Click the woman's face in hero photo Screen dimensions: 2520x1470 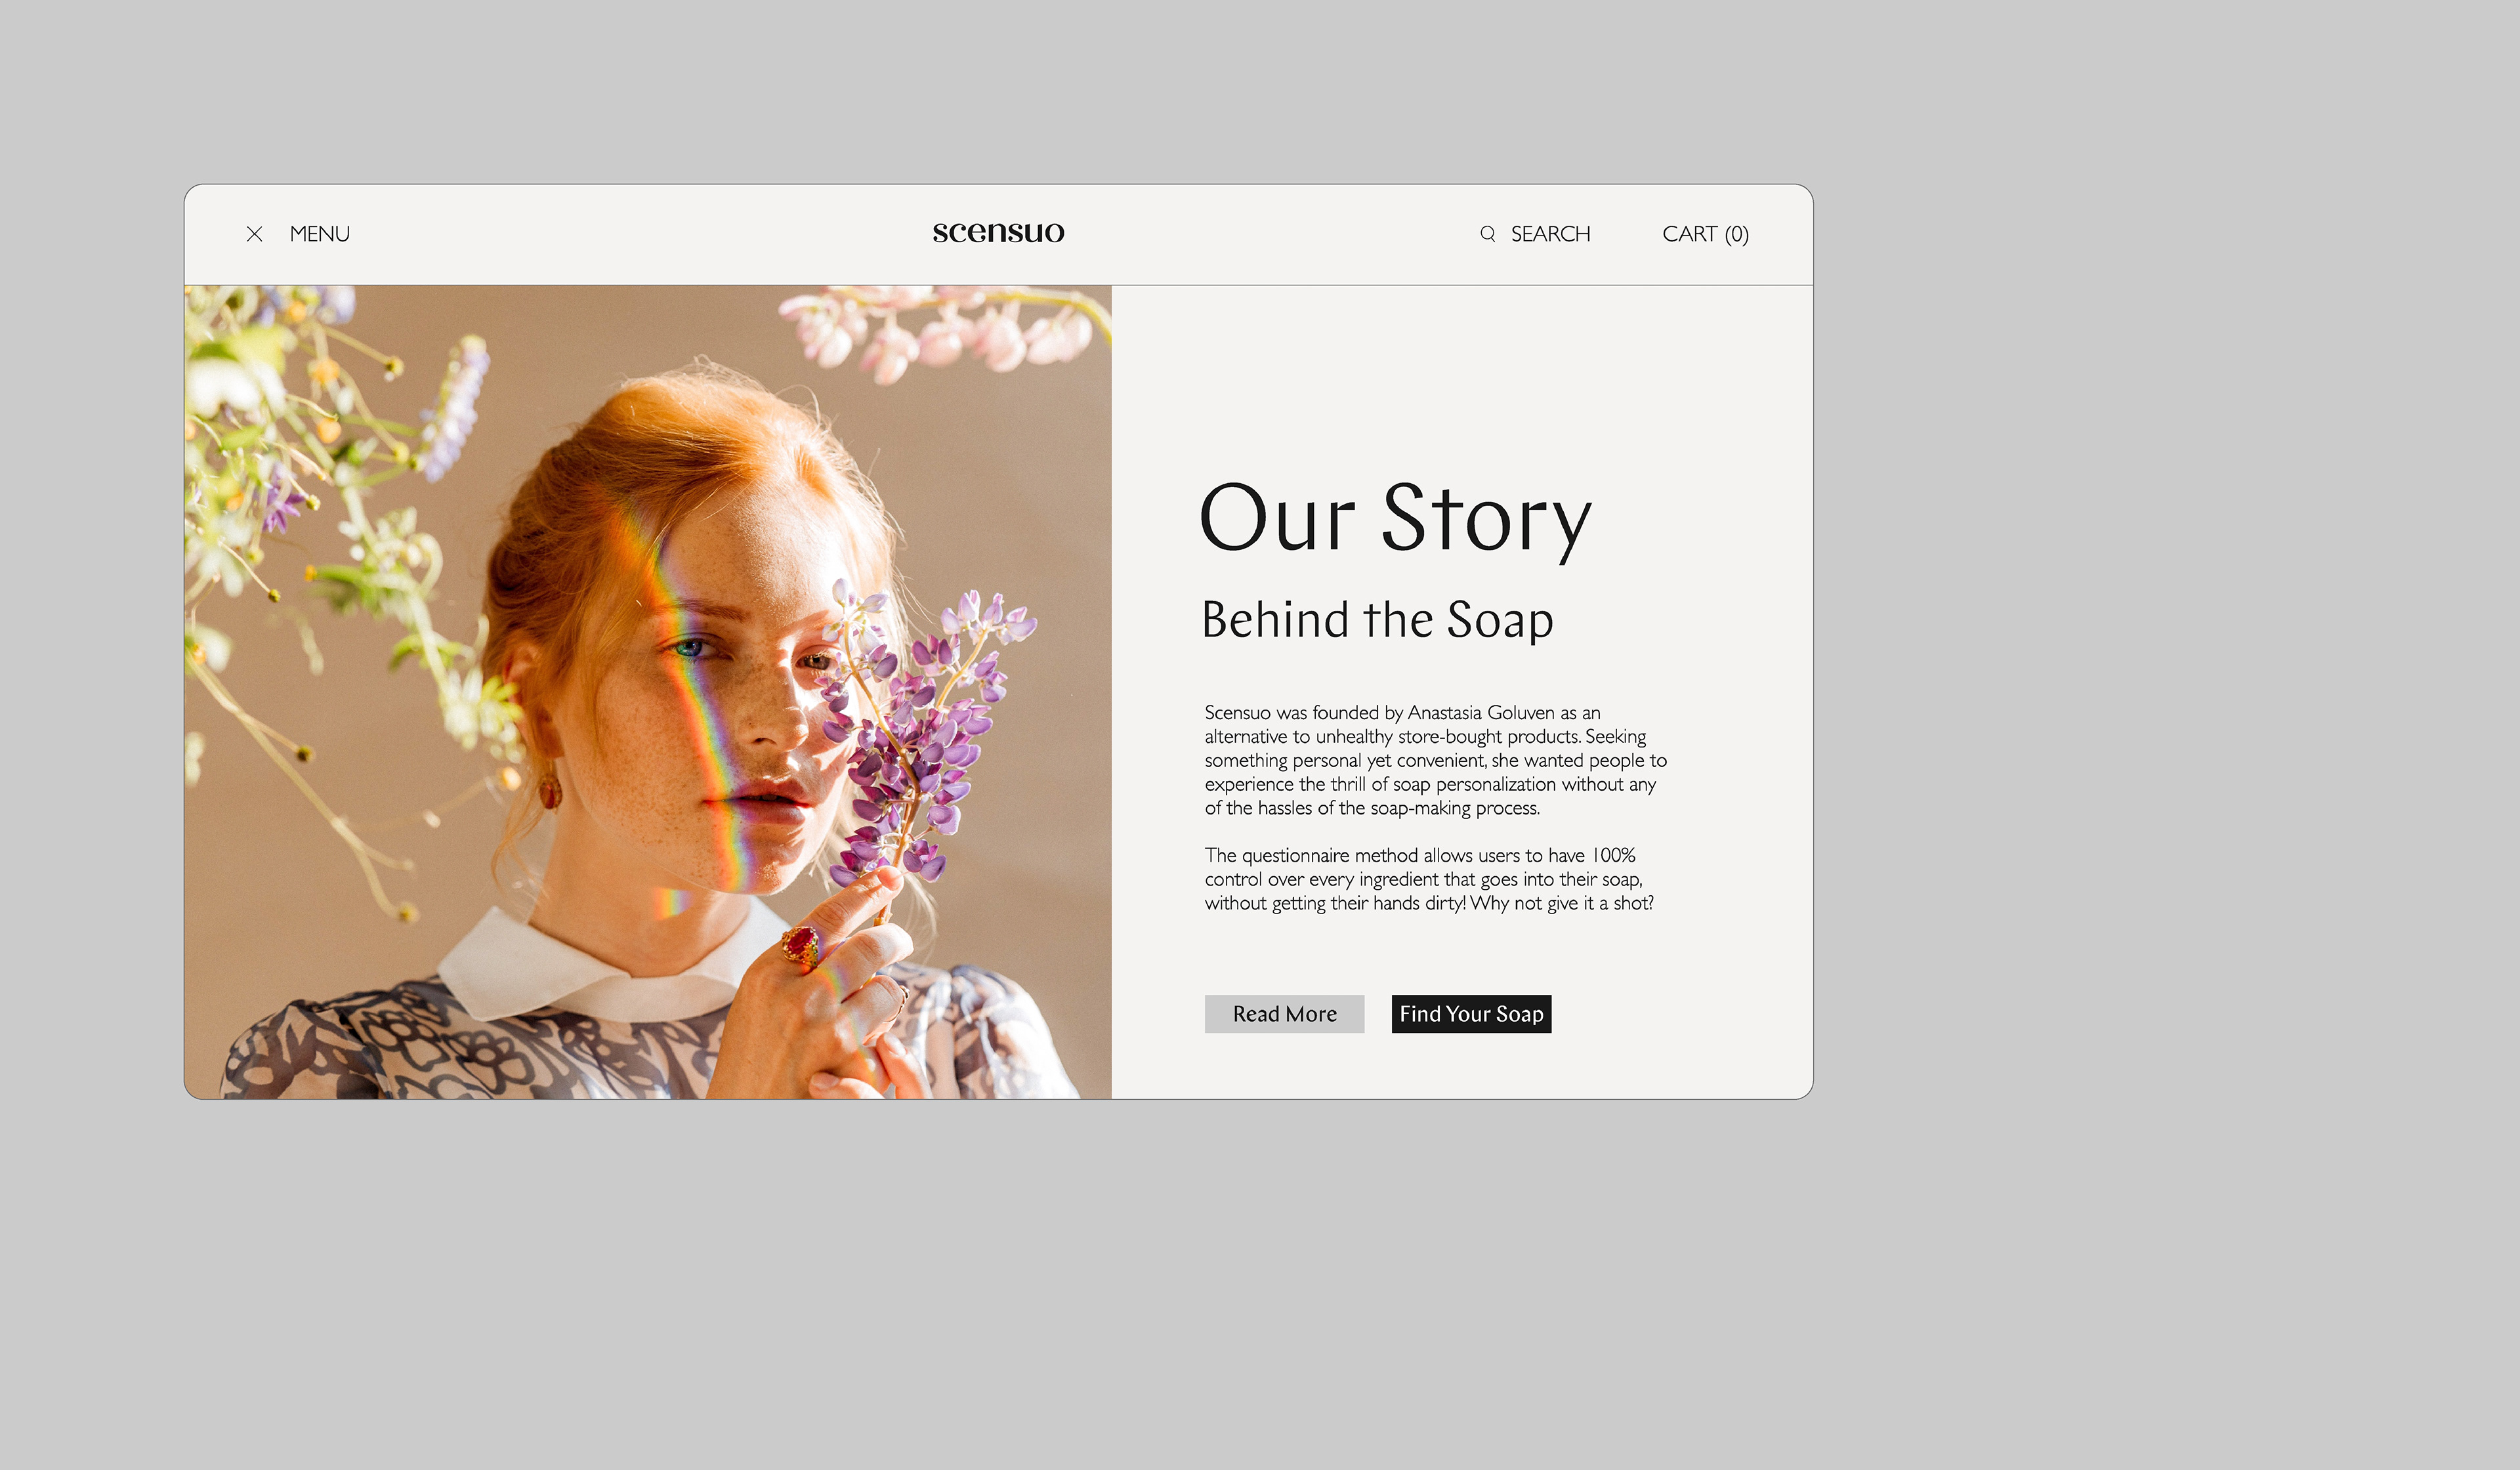pyautogui.click(x=730, y=700)
